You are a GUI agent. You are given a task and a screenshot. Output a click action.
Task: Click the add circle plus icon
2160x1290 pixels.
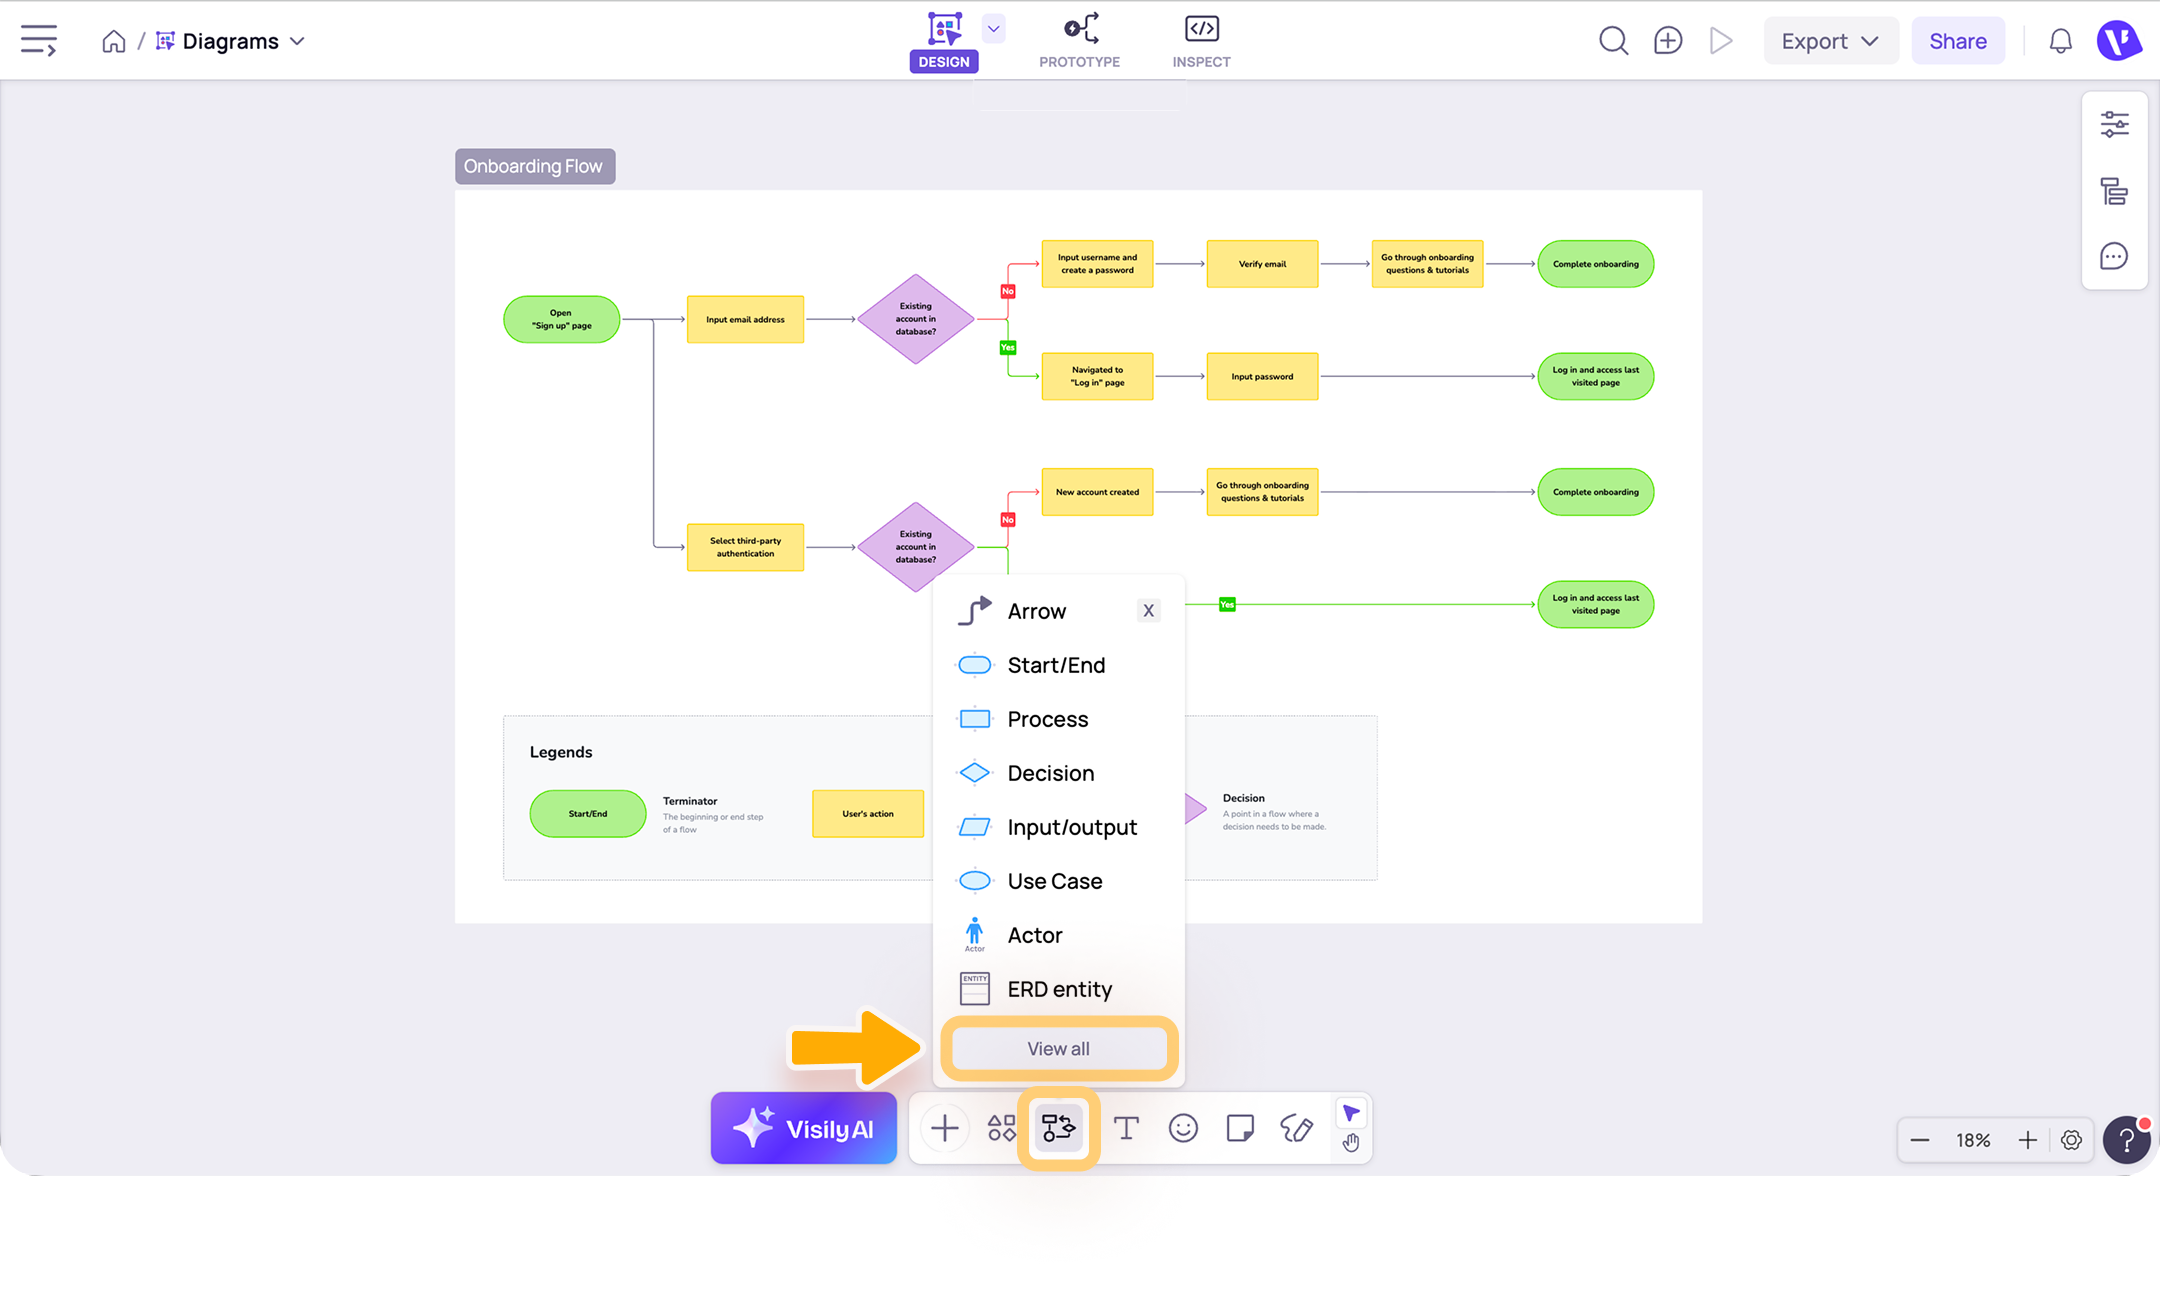pos(1668,41)
